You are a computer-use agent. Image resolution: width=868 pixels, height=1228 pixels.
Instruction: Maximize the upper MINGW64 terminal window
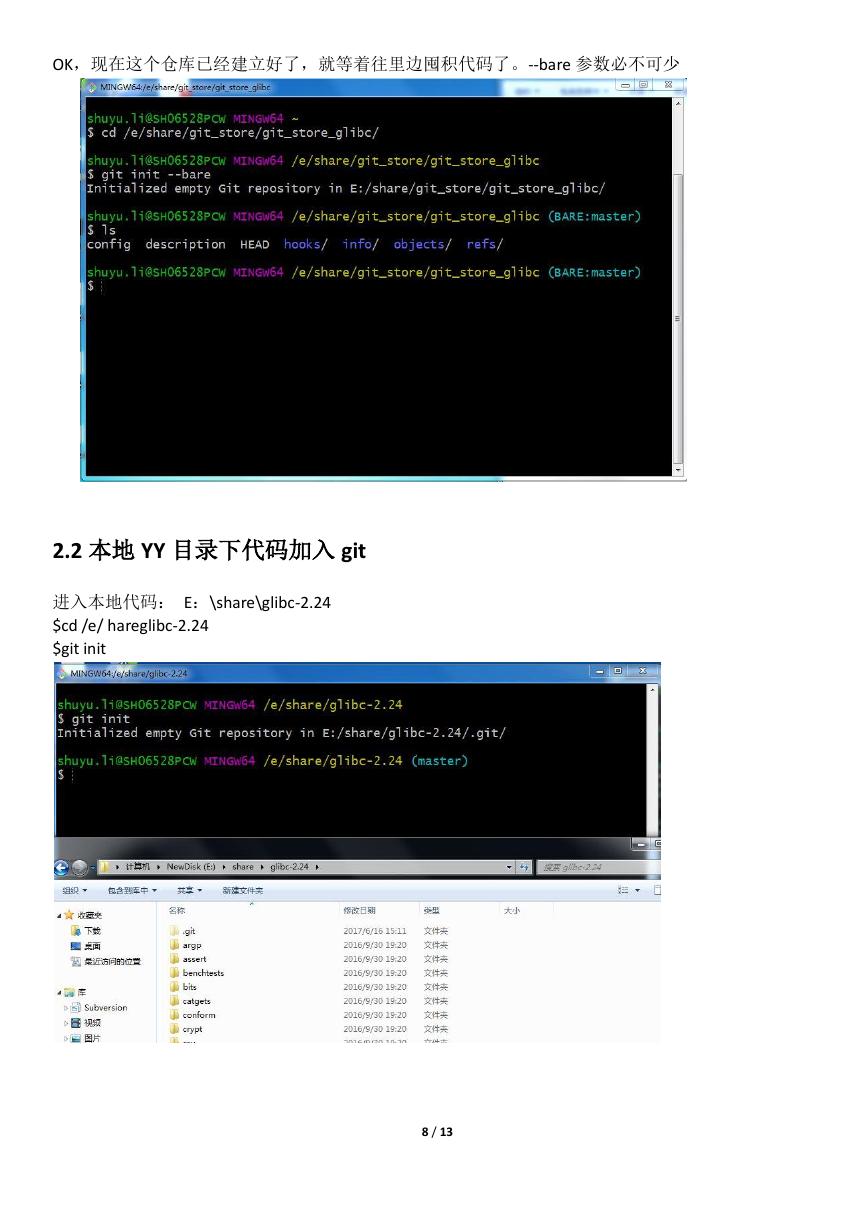pos(643,86)
